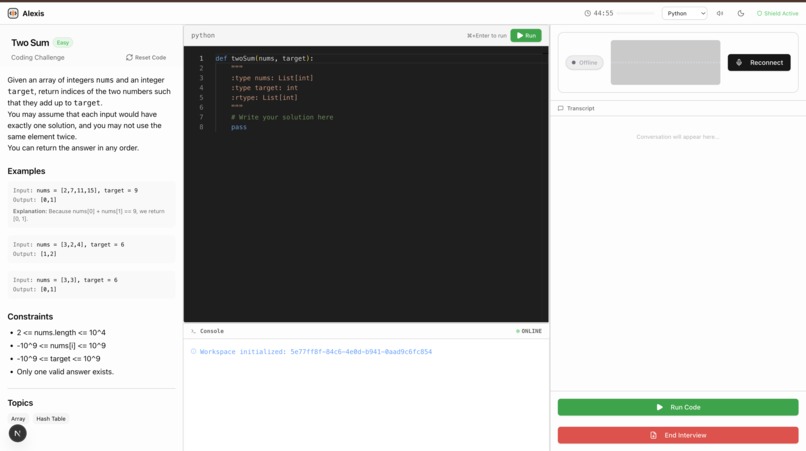Click the timer progress bar
This screenshot has width=806, height=451.
636,13
